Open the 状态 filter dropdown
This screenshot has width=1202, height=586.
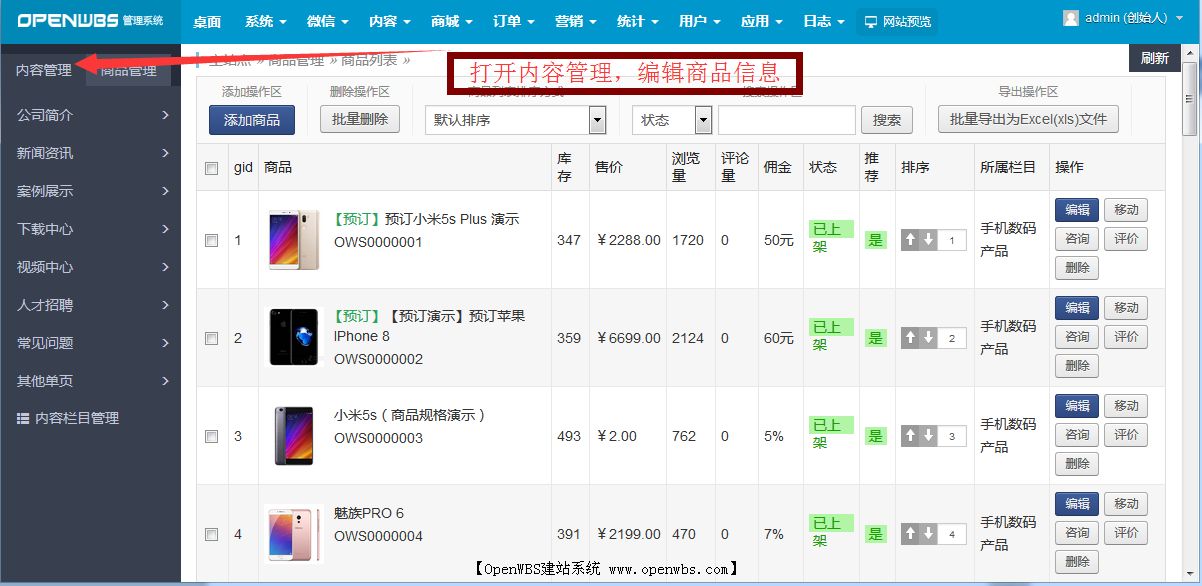tap(671, 119)
